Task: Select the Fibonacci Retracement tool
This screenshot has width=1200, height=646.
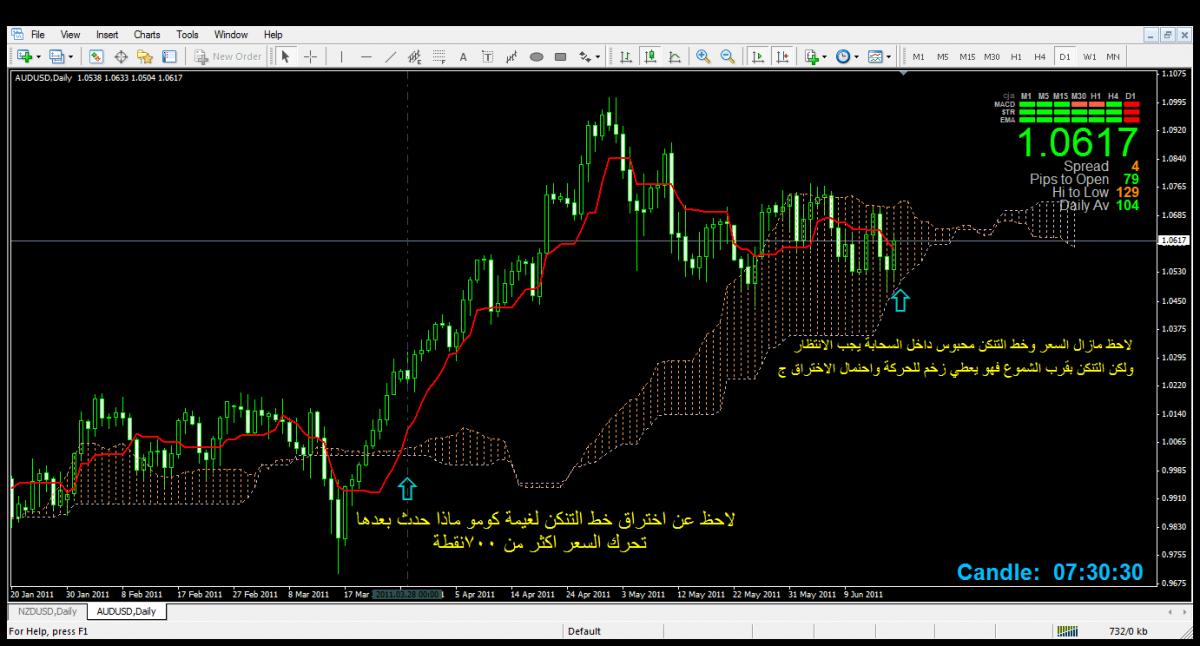Action: click(x=438, y=57)
